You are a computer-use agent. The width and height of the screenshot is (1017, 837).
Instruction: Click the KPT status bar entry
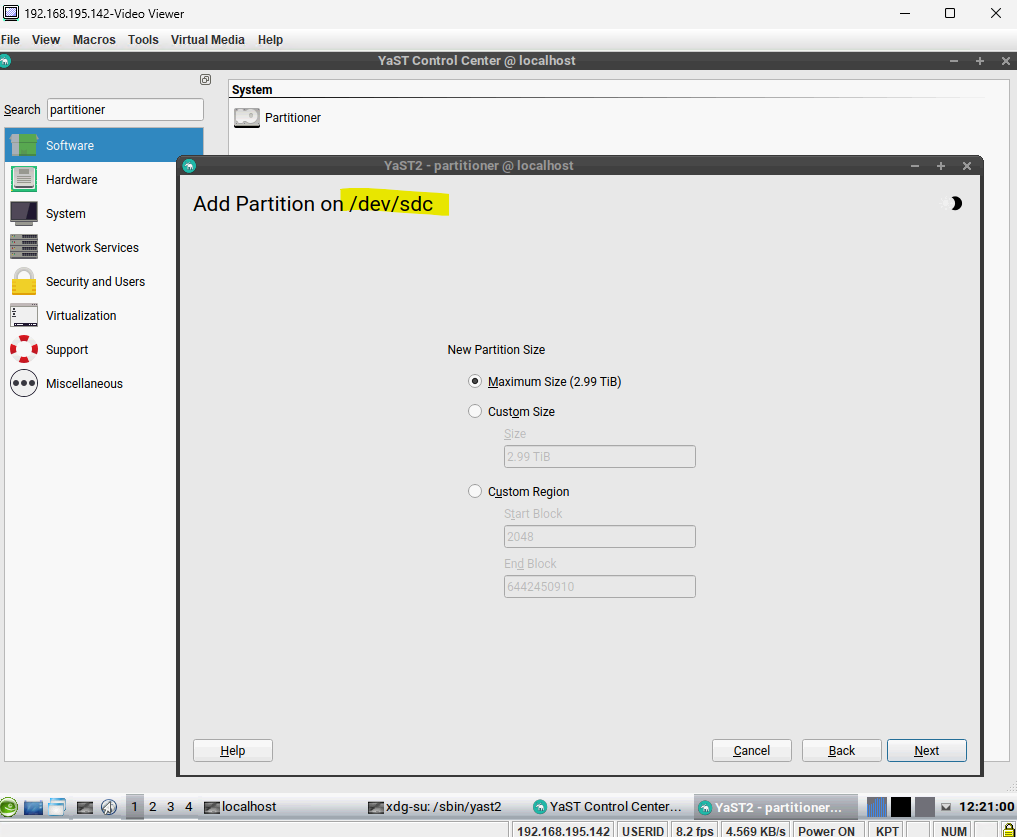(887, 831)
